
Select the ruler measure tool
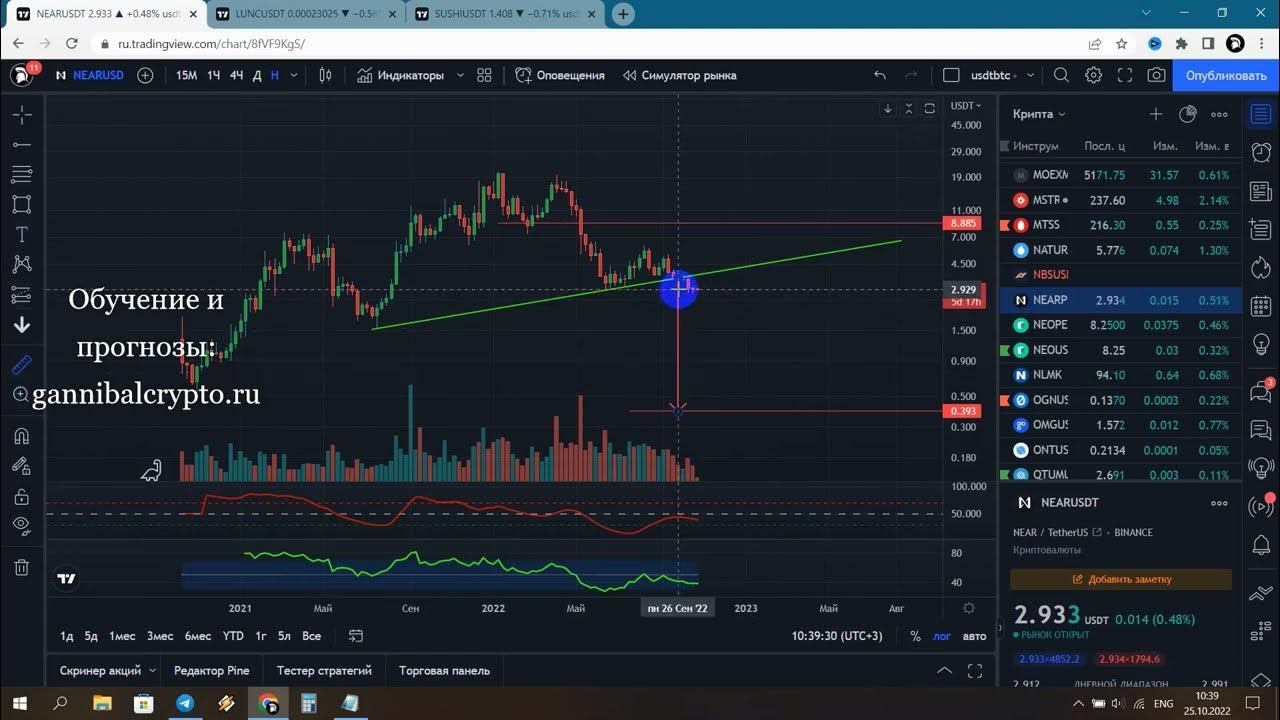click(x=21, y=365)
